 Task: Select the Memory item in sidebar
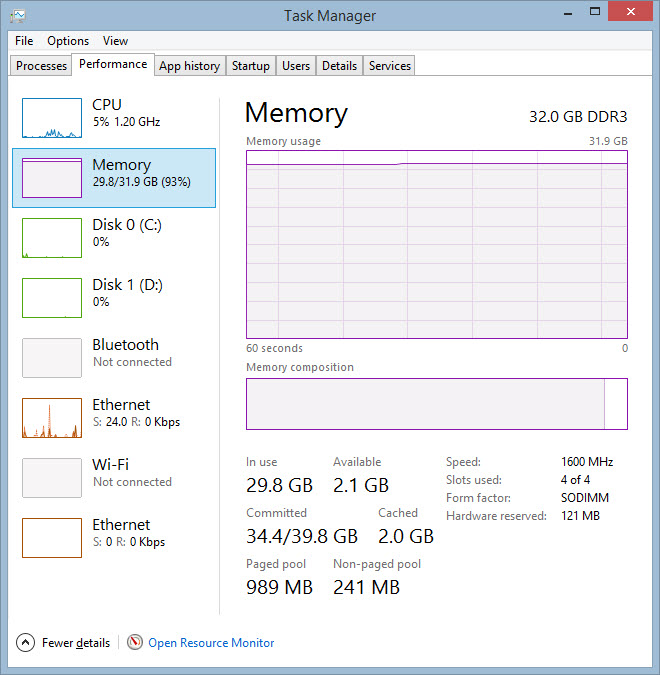click(114, 177)
